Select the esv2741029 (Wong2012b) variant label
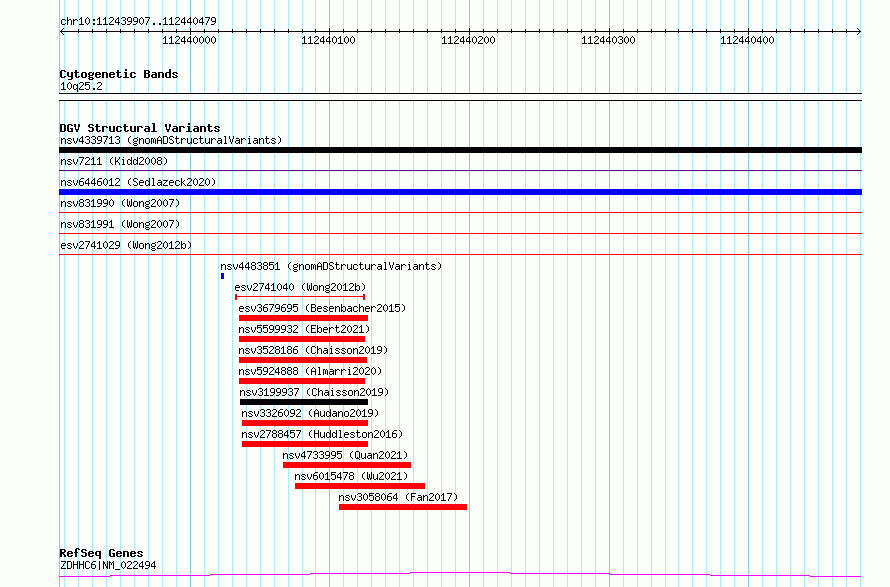 pos(125,245)
